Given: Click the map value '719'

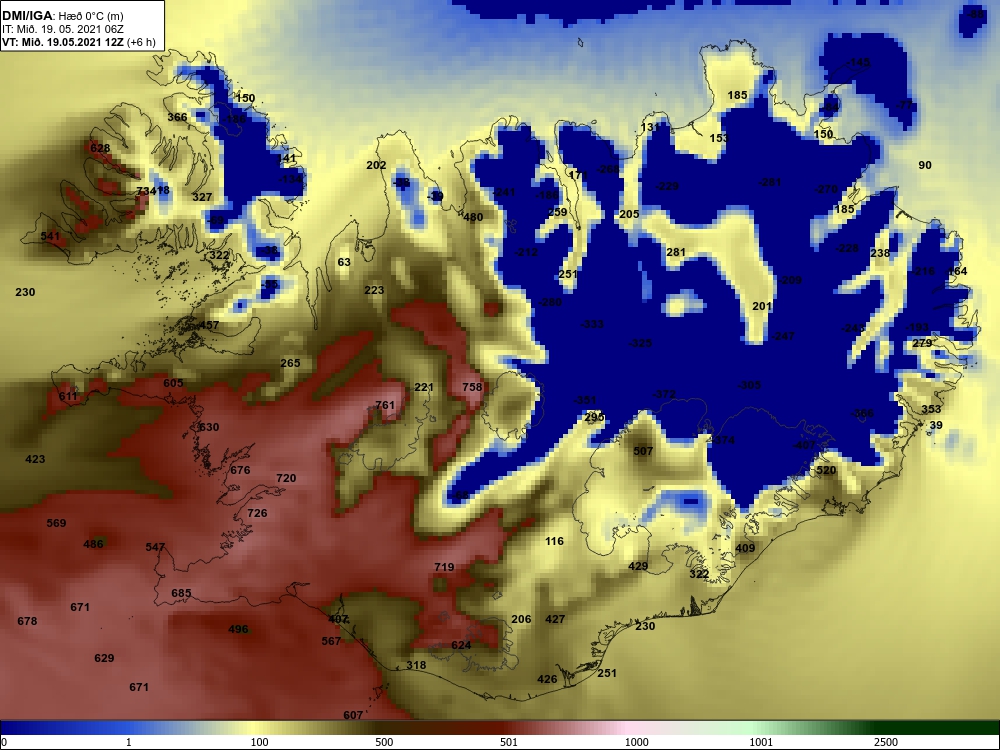Looking at the screenshot, I should 444,567.
